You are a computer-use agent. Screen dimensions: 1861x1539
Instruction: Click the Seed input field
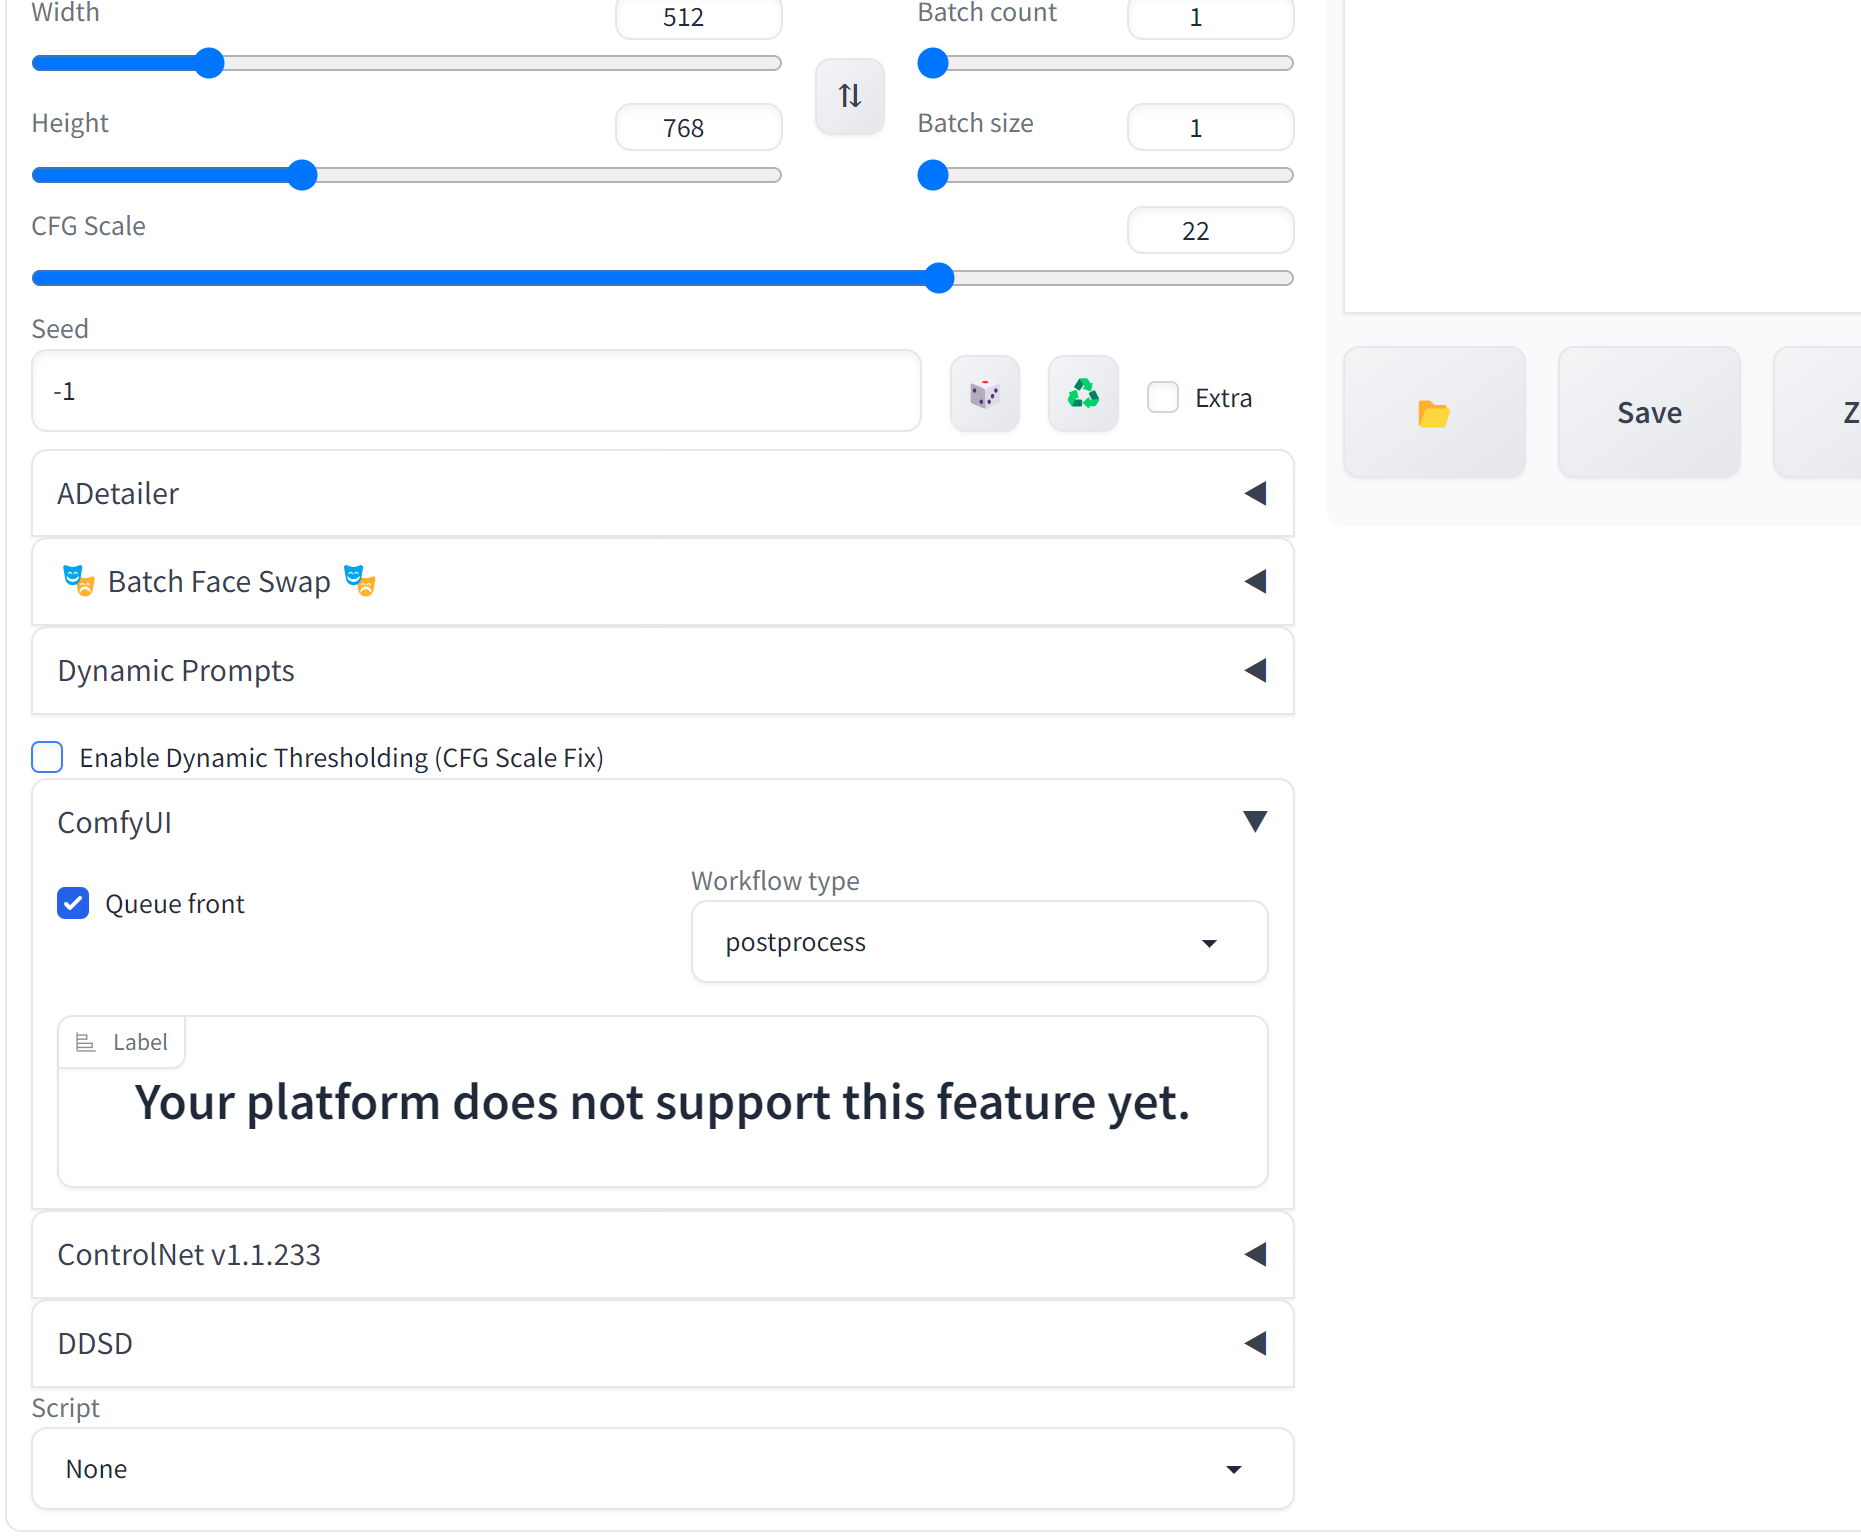point(476,390)
